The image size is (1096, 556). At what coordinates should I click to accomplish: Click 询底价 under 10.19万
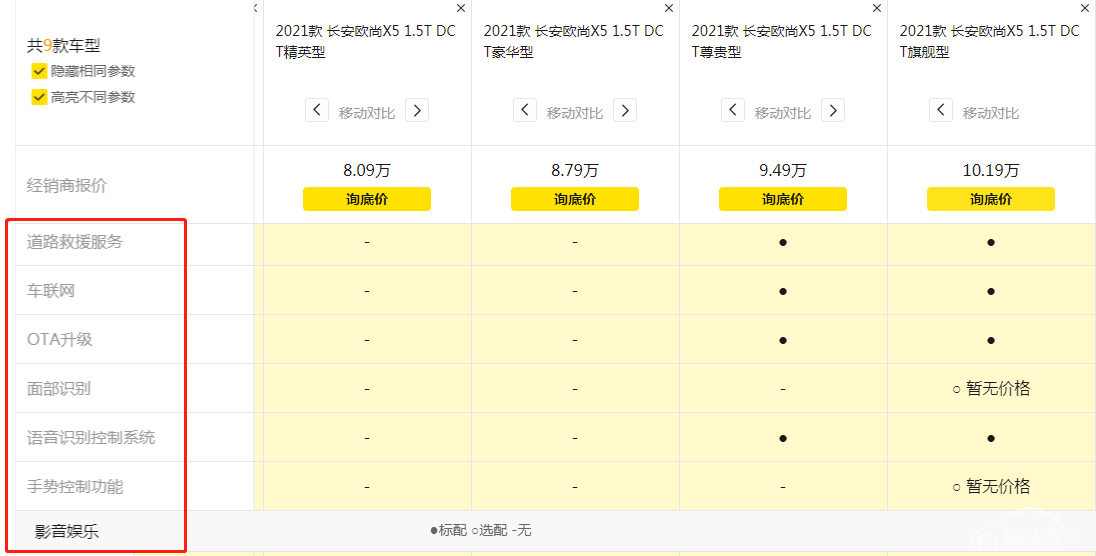990,199
